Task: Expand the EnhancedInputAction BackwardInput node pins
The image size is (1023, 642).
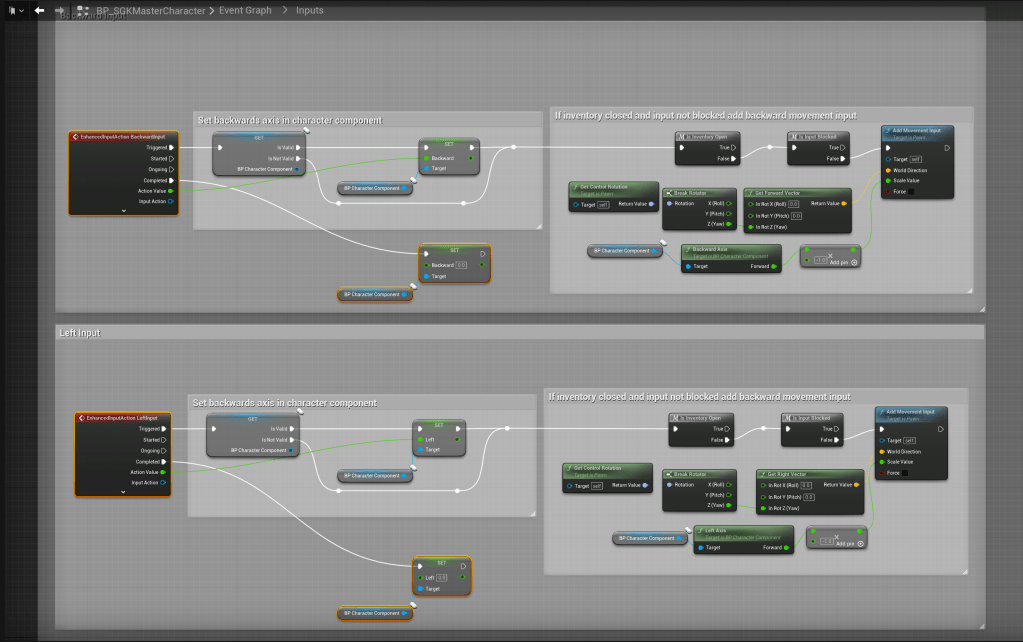Action: coord(124,211)
